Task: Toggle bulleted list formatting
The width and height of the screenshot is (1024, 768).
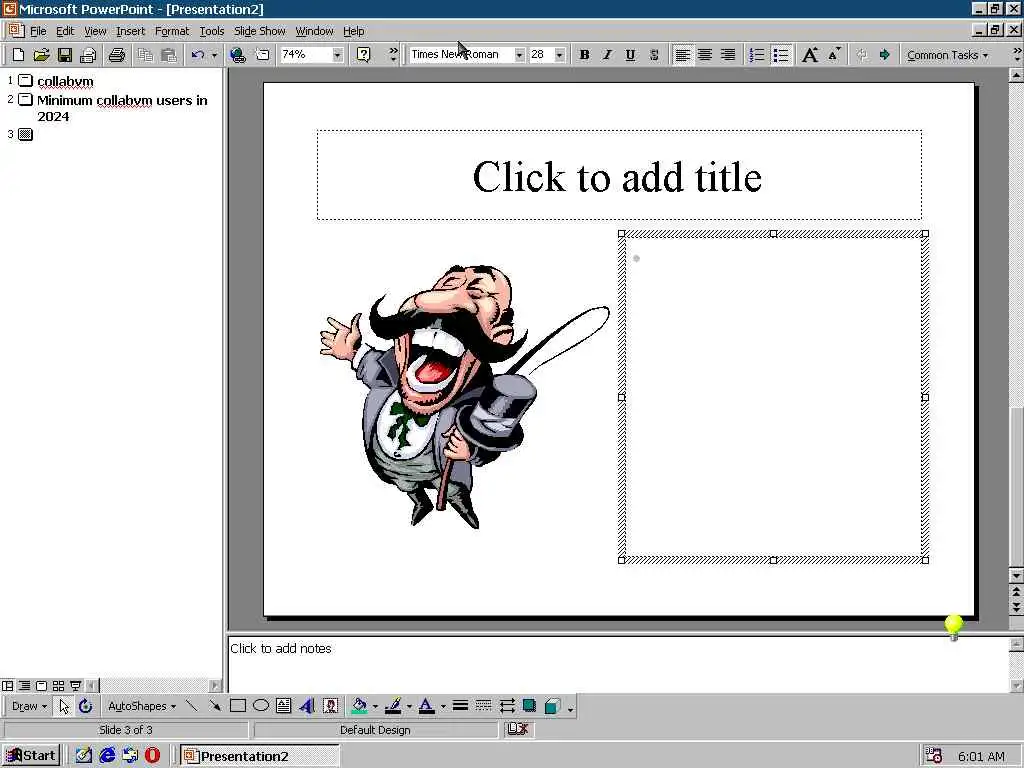Action: tap(780, 55)
